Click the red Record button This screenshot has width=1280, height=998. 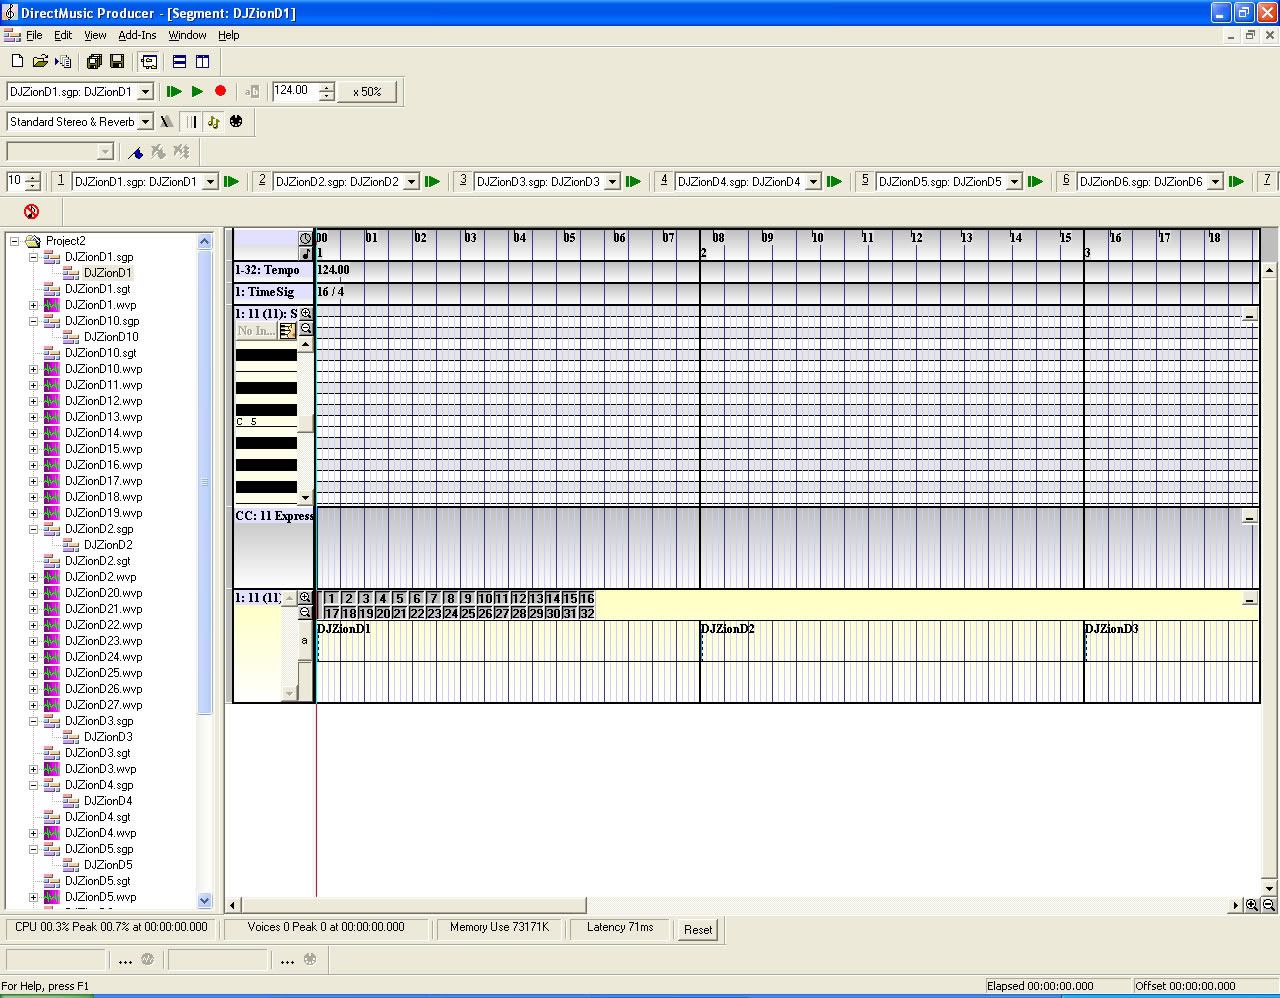221,91
